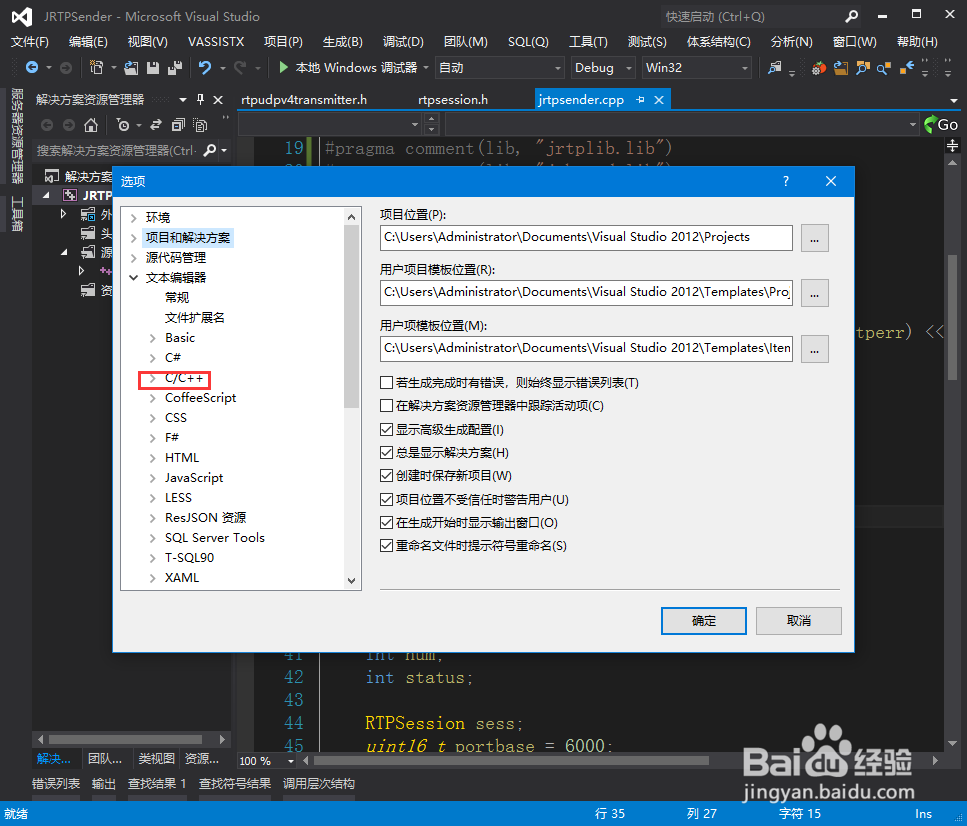
Task: Expand the C/C++ settings category
Action: point(152,377)
